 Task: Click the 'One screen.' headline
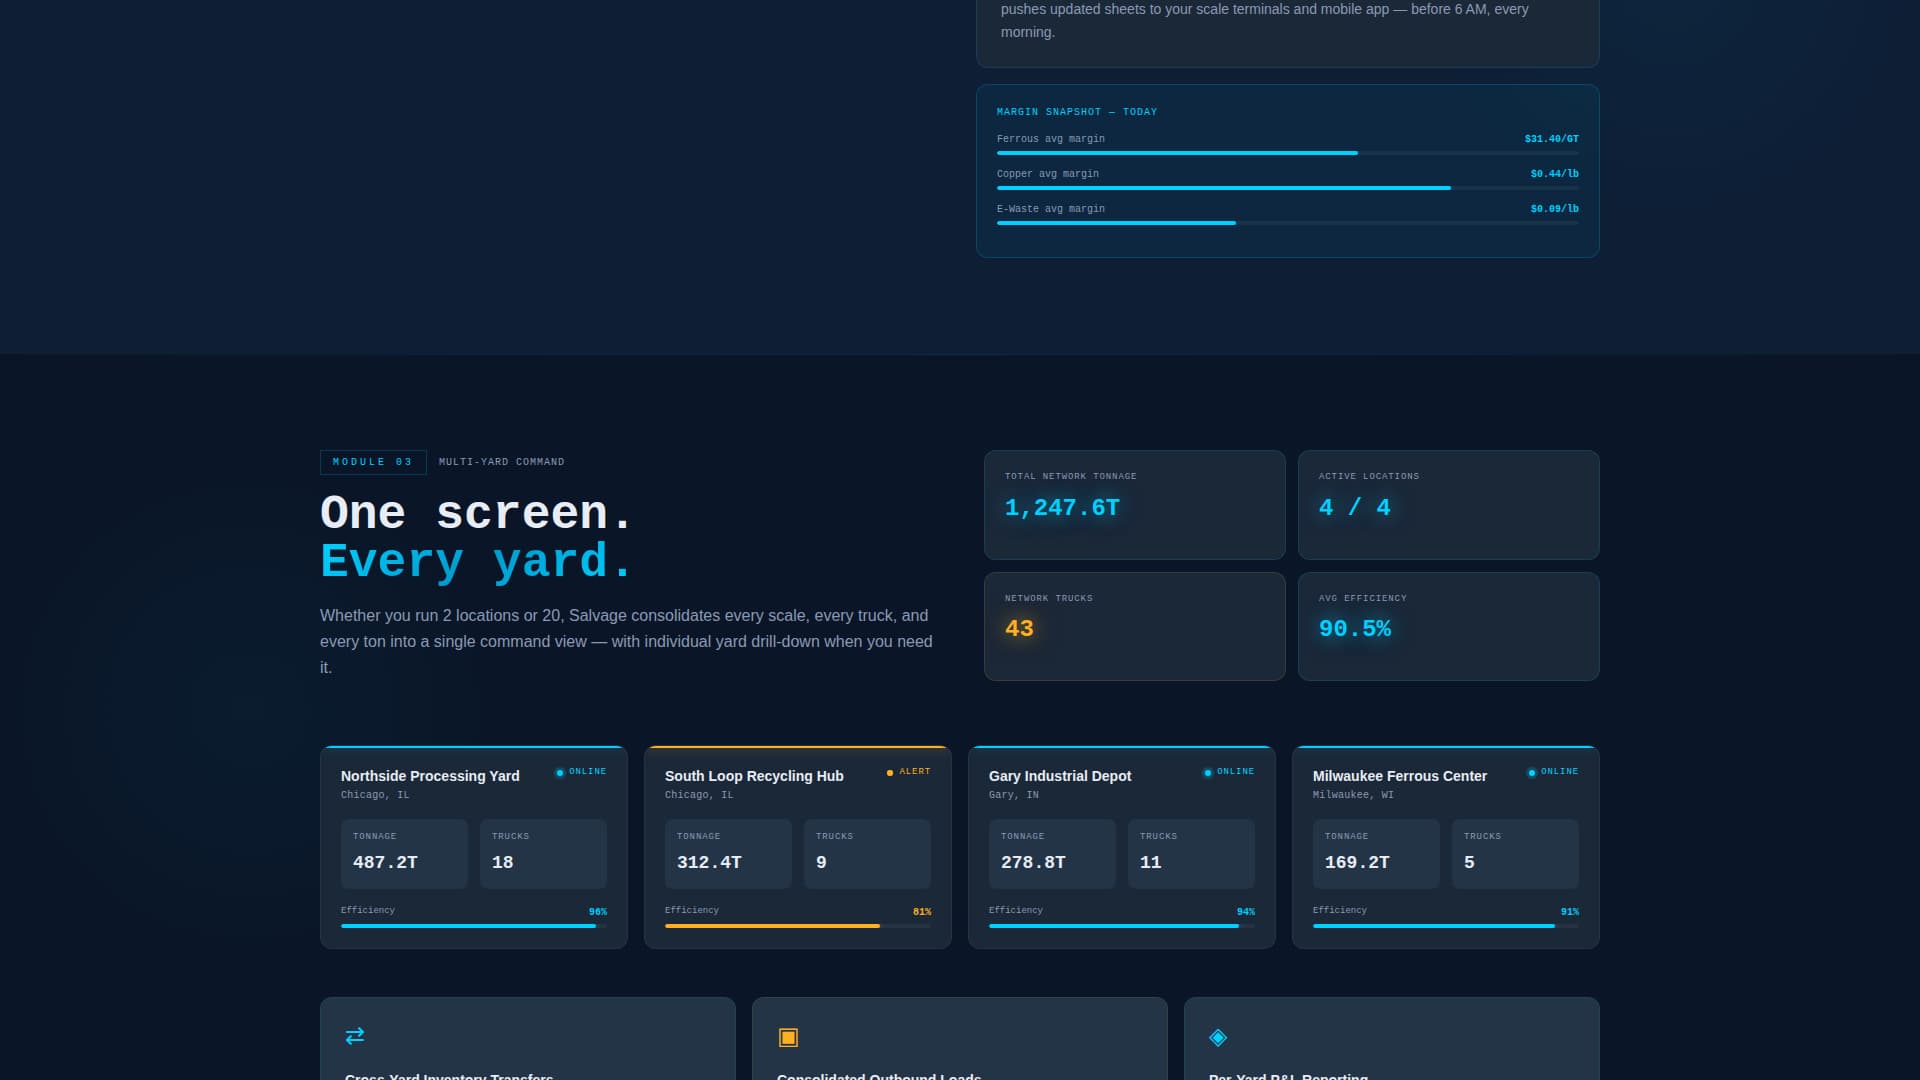pos(476,514)
